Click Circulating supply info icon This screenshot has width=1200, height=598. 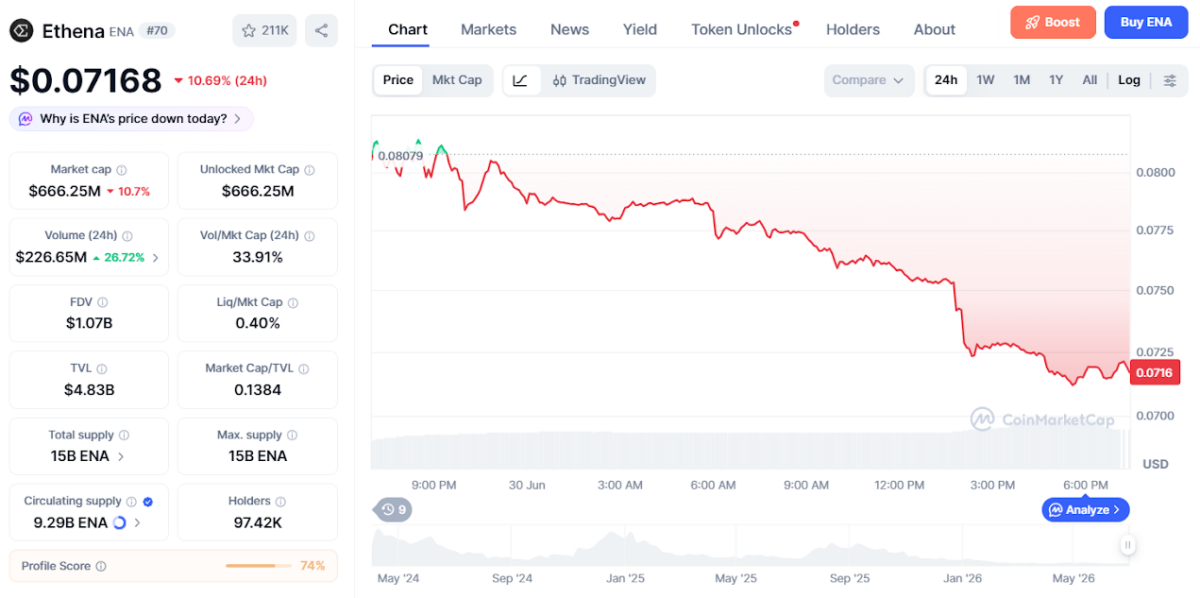pos(131,501)
